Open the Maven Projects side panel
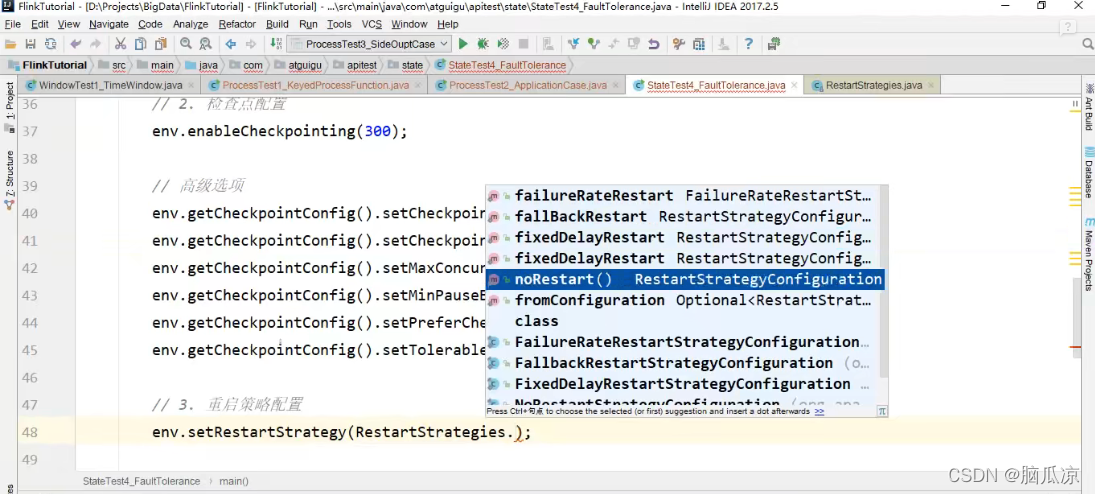 (1088, 252)
